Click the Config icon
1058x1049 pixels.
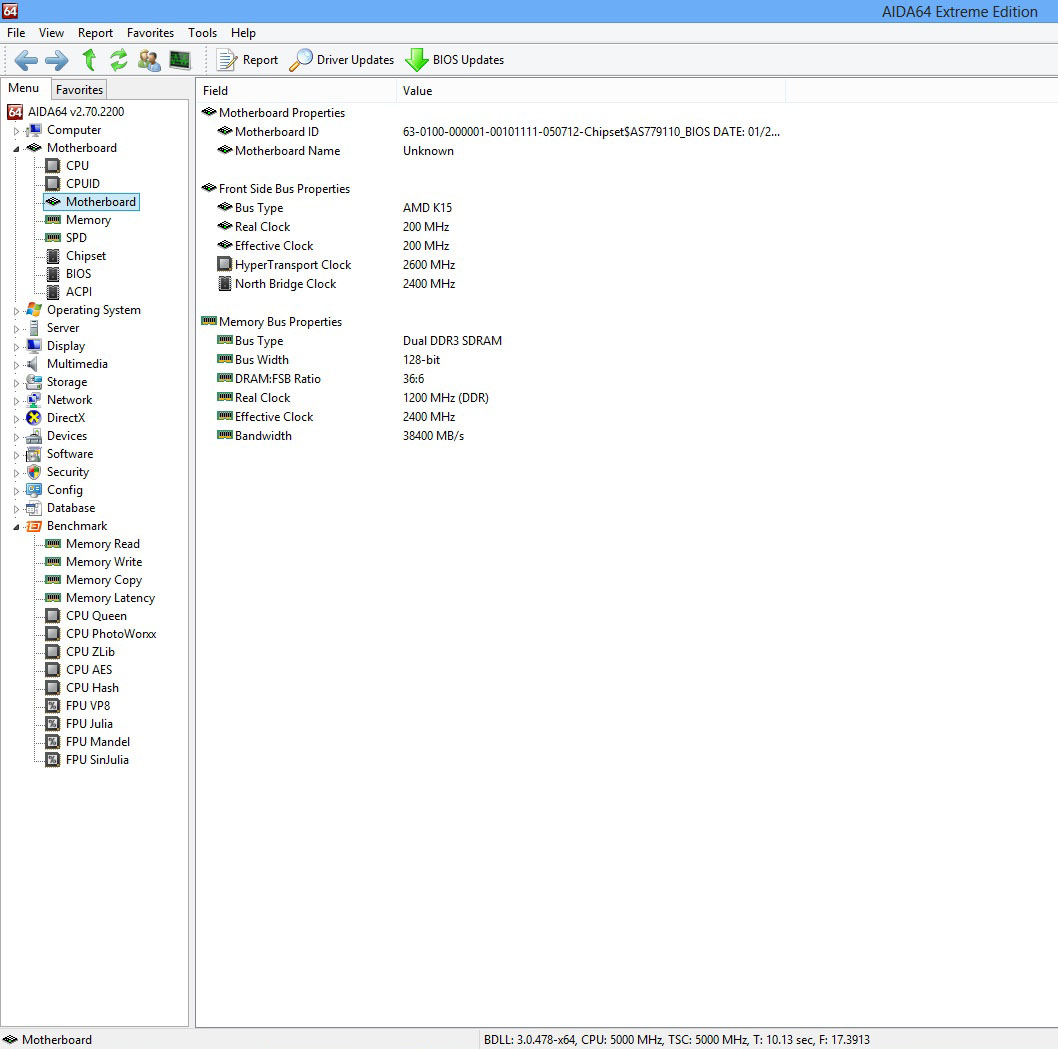point(34,490)
